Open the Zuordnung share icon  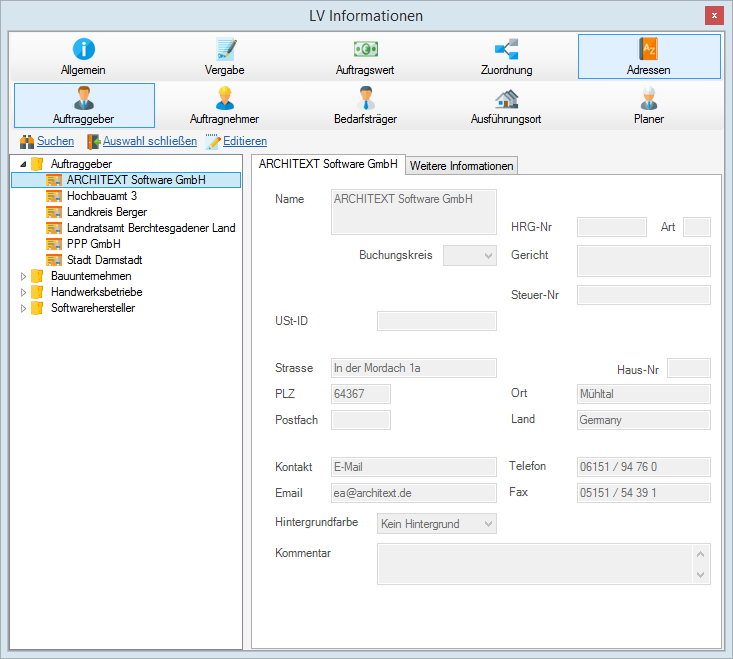point(507,49)
